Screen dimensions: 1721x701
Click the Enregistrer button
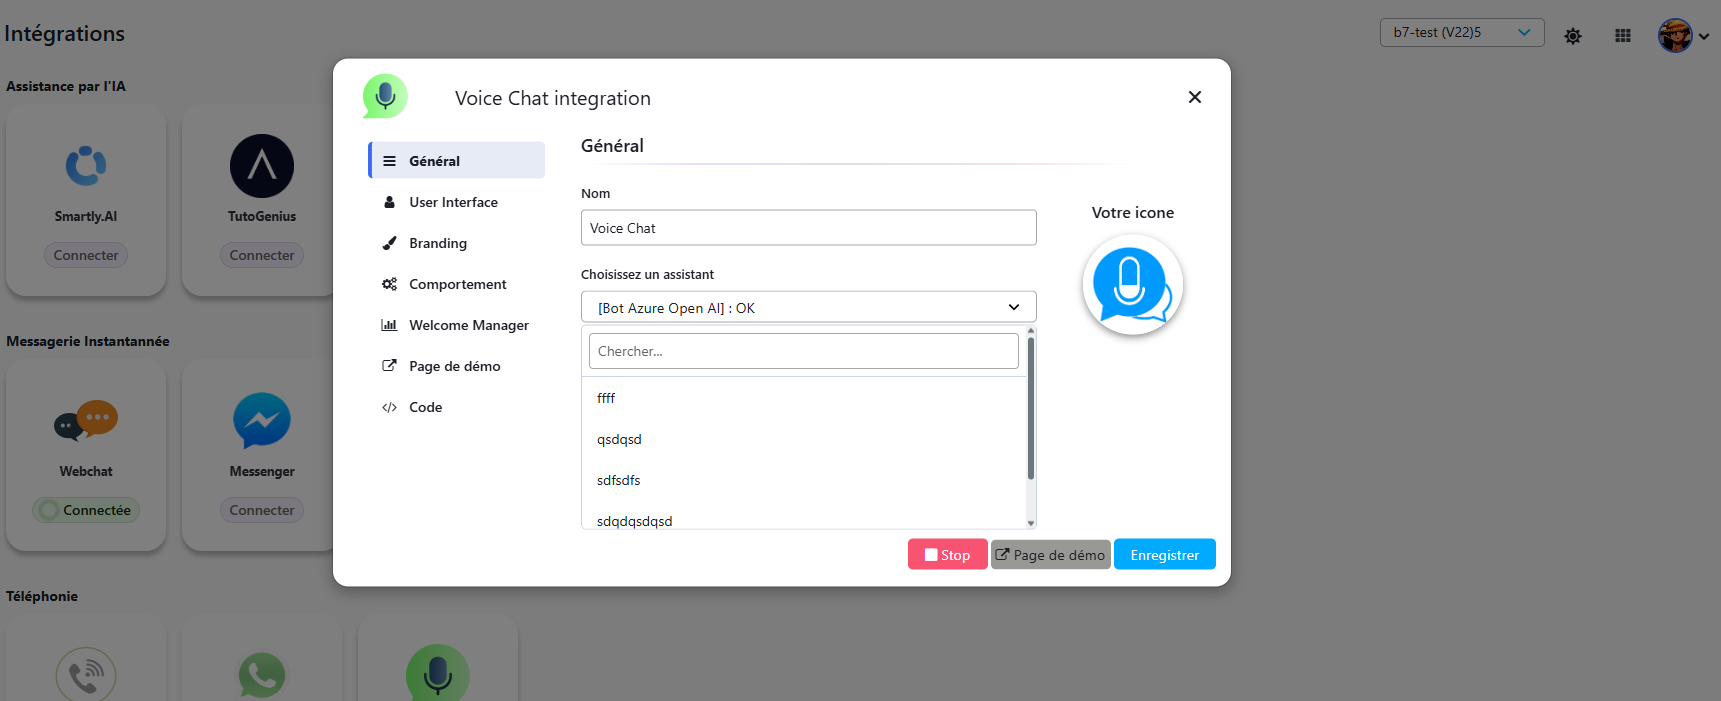[1164, 554]
